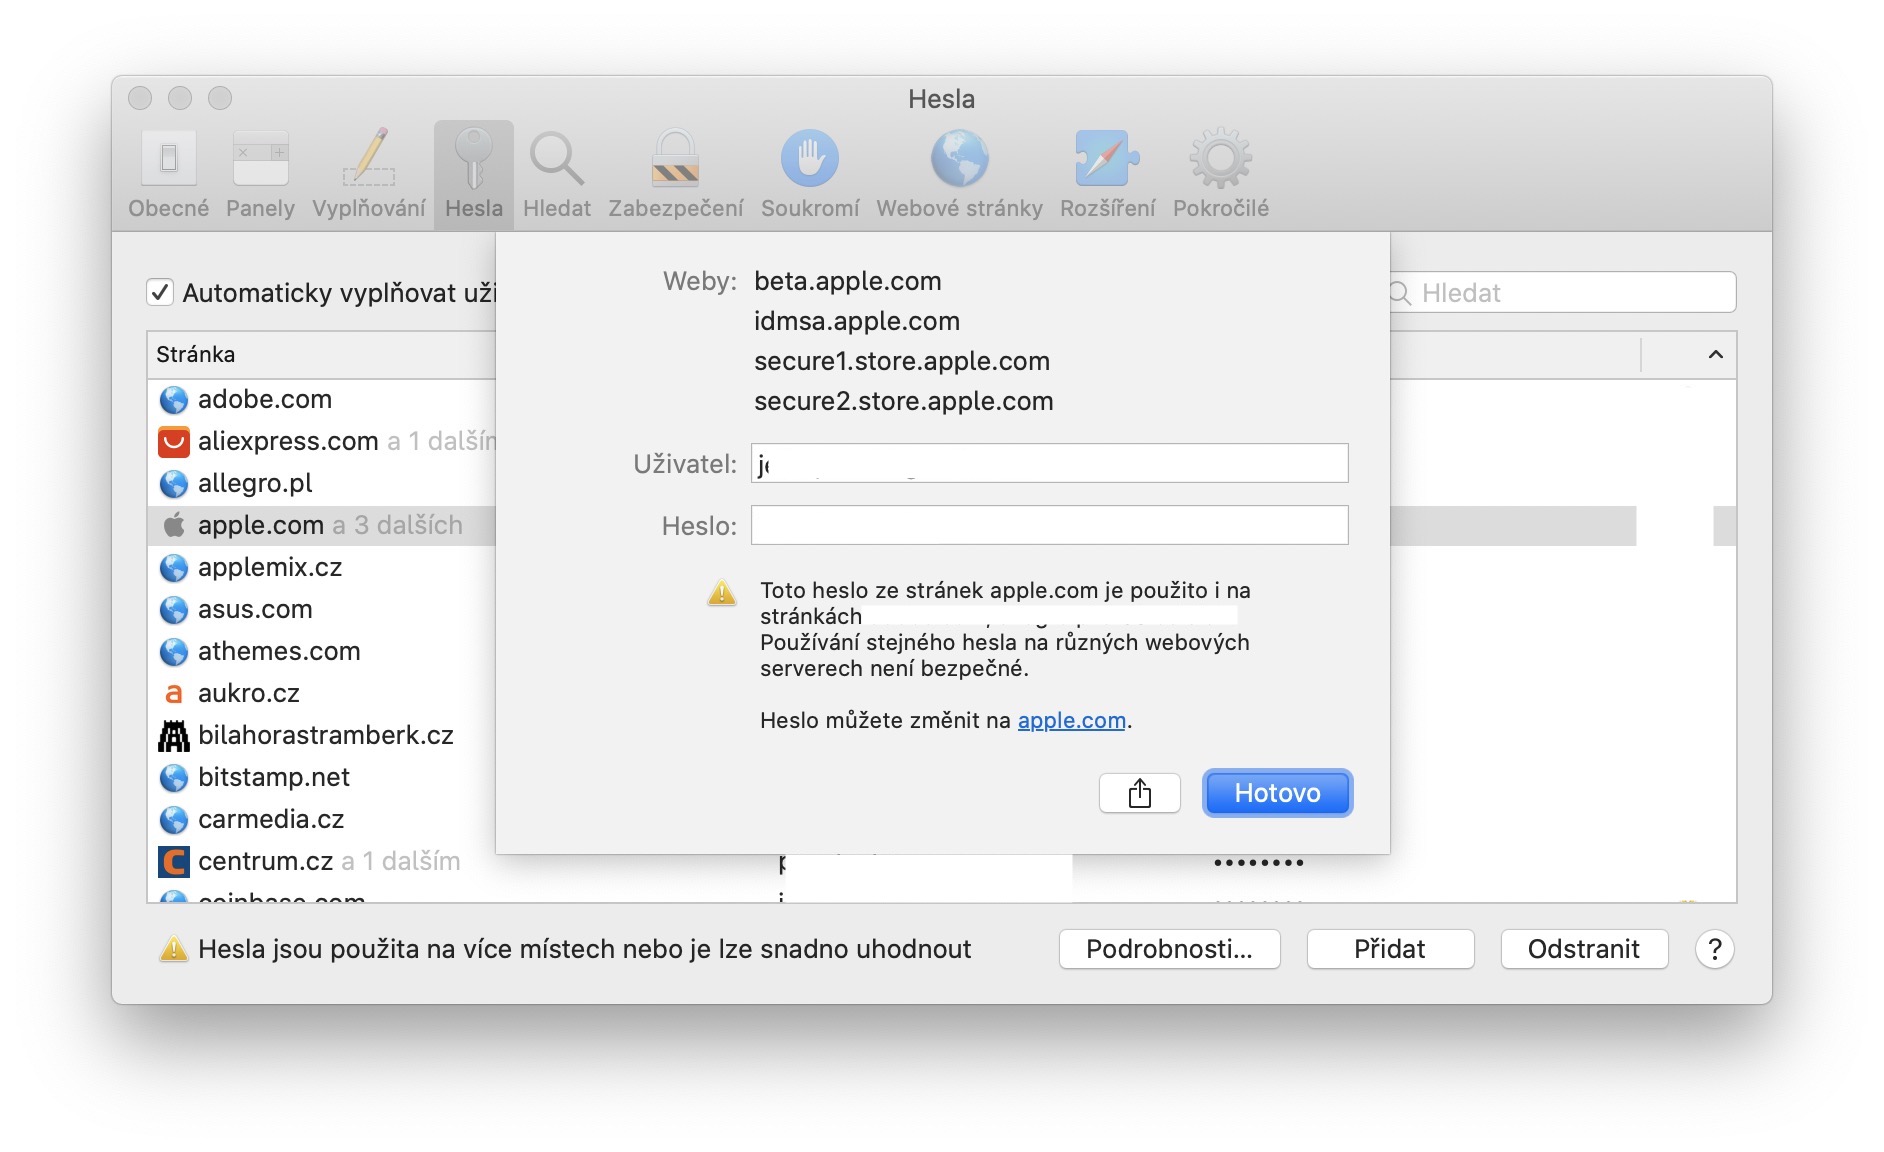Select the carmedia.cz row
This screenshot has height=1152, width=1884.
[322, 820]
